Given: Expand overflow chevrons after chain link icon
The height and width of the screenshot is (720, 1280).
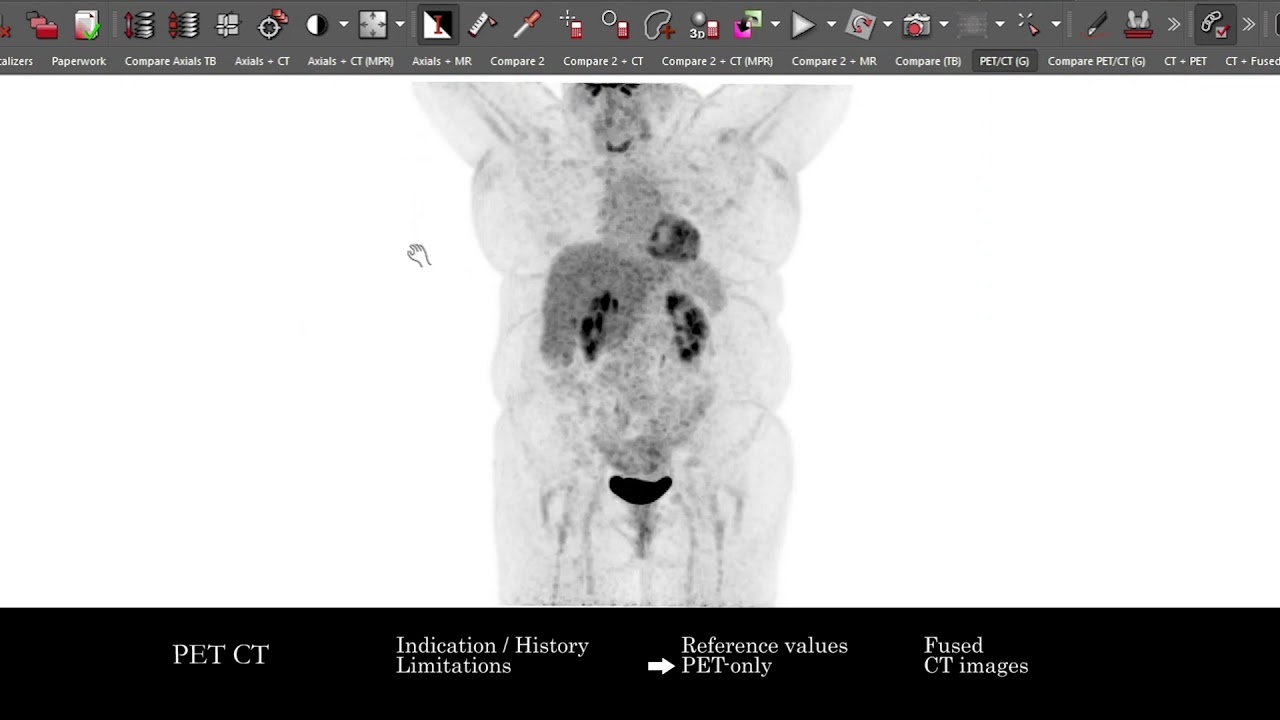Looking at the screenshot, I should click(1249, 25).
